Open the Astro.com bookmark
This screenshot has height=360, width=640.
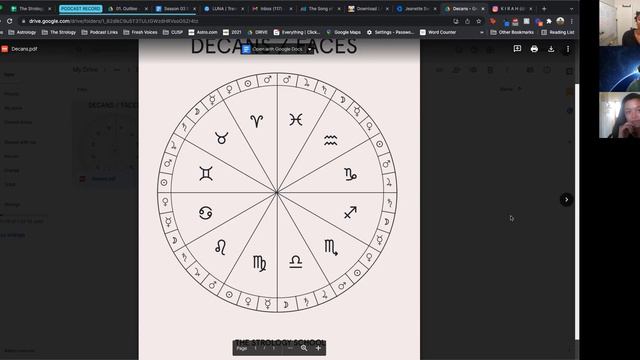[x=203, y=32]
